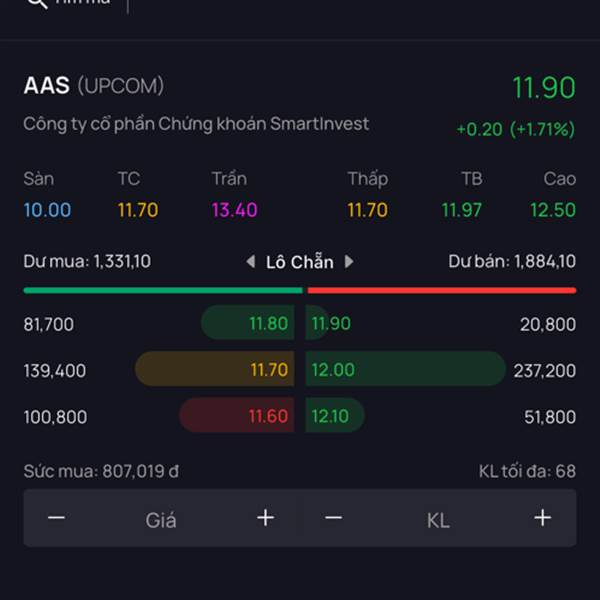Focus the Giá price input field
The image size is (600, 600).
(161, 520)
